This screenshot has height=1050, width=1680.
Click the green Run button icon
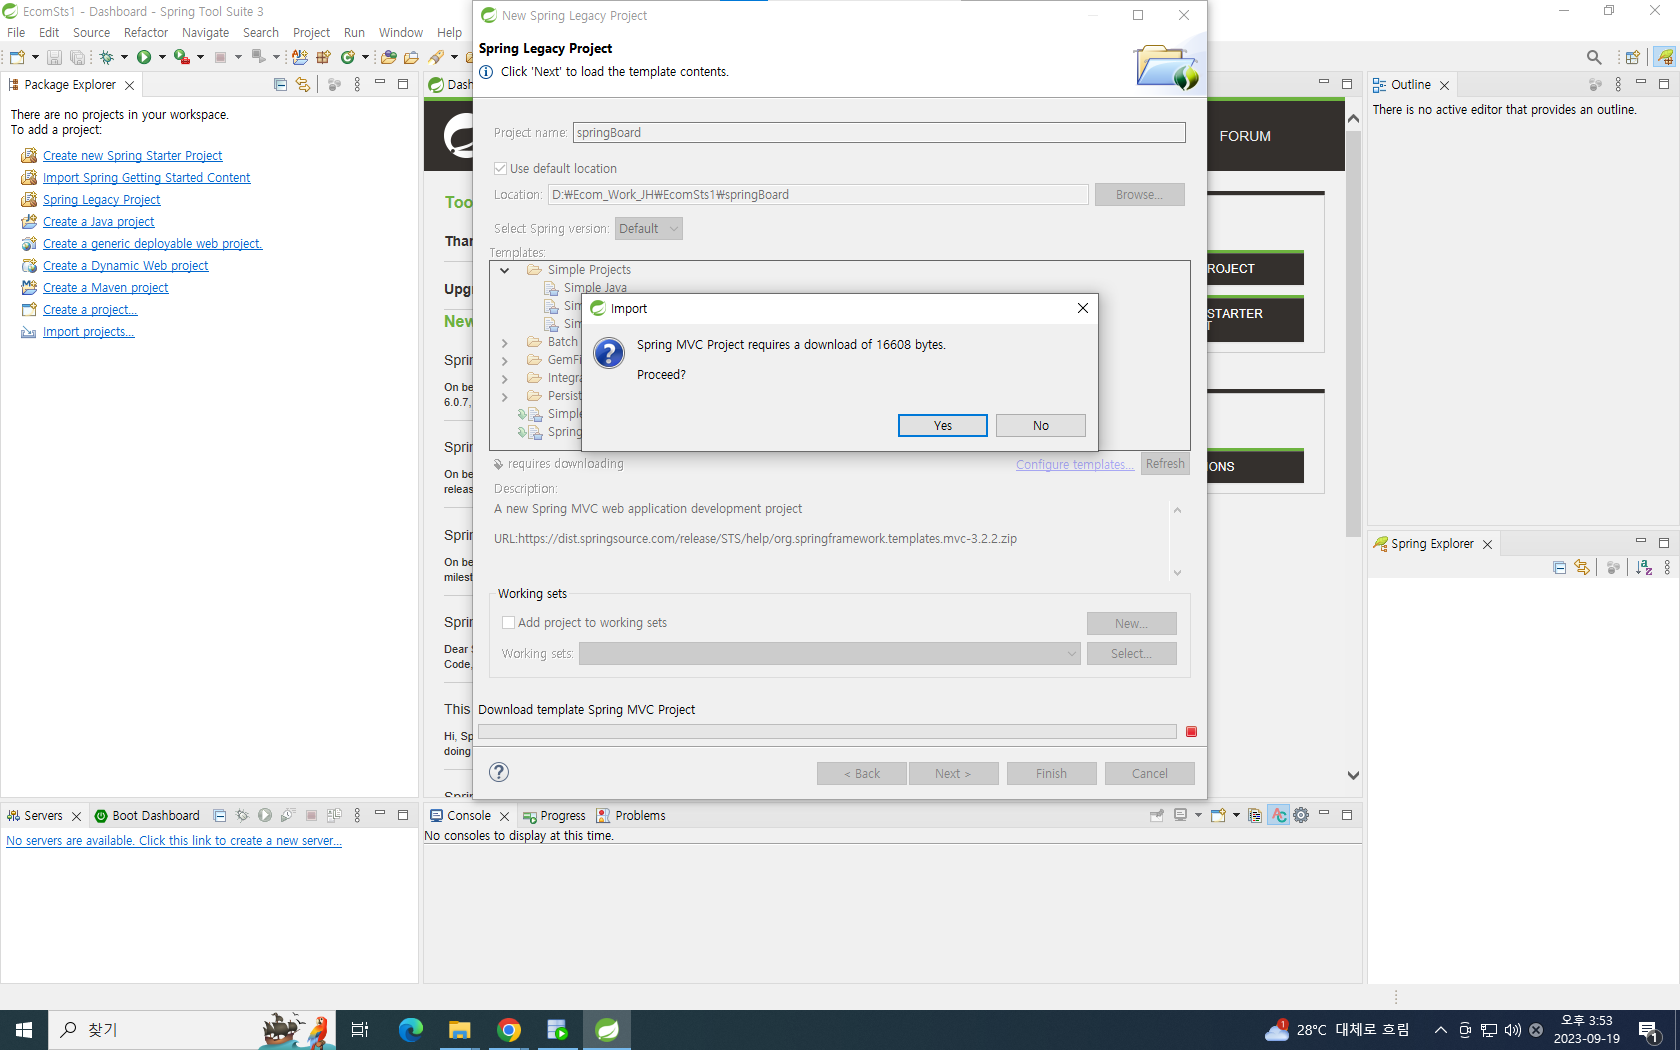(x=144, y=57)
